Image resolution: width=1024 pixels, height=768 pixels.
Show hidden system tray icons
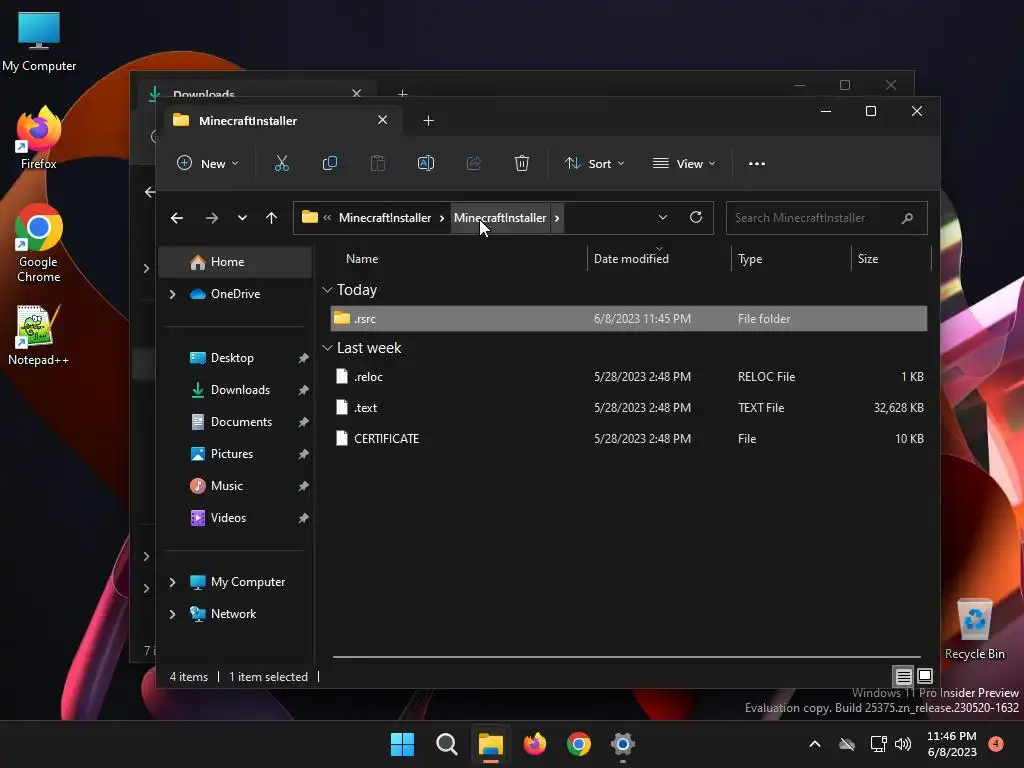[814, 744]
